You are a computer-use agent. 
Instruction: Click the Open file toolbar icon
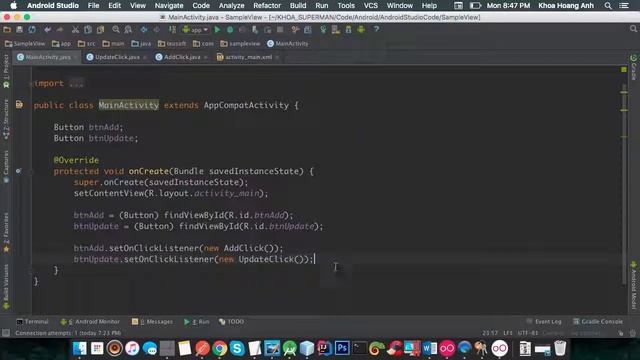point(7,29)
